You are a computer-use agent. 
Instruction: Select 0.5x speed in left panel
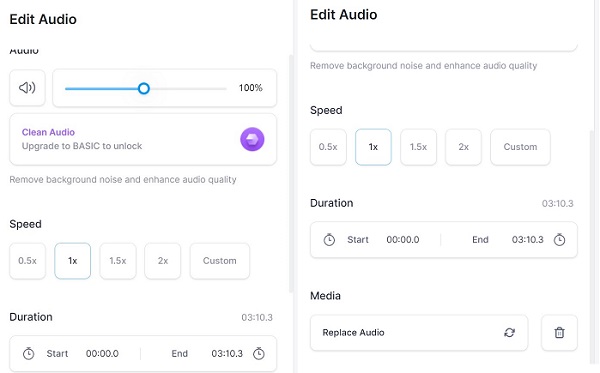point(28,261)
